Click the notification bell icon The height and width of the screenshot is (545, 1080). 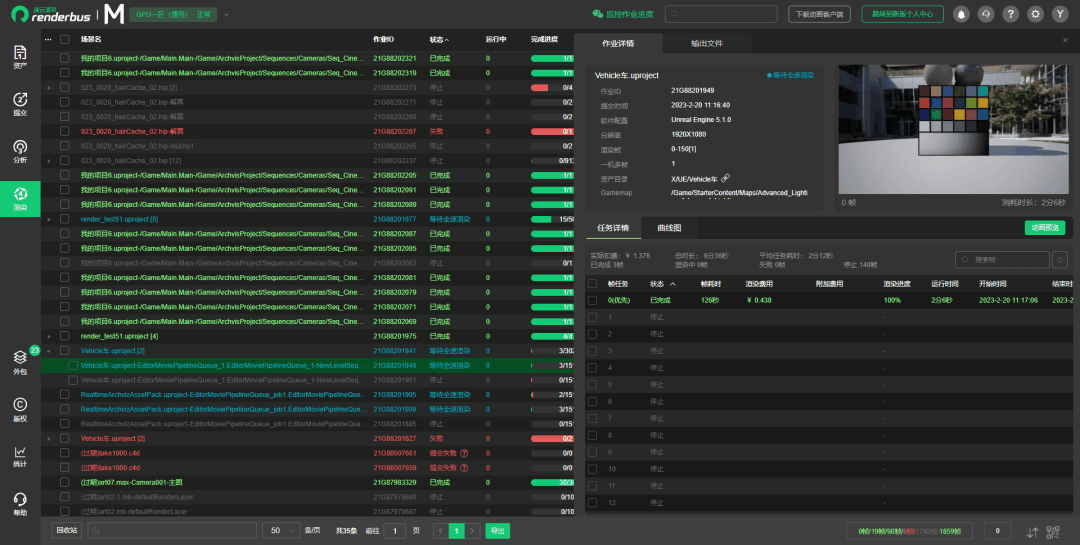pyautogui.click(x=961, y=14)
